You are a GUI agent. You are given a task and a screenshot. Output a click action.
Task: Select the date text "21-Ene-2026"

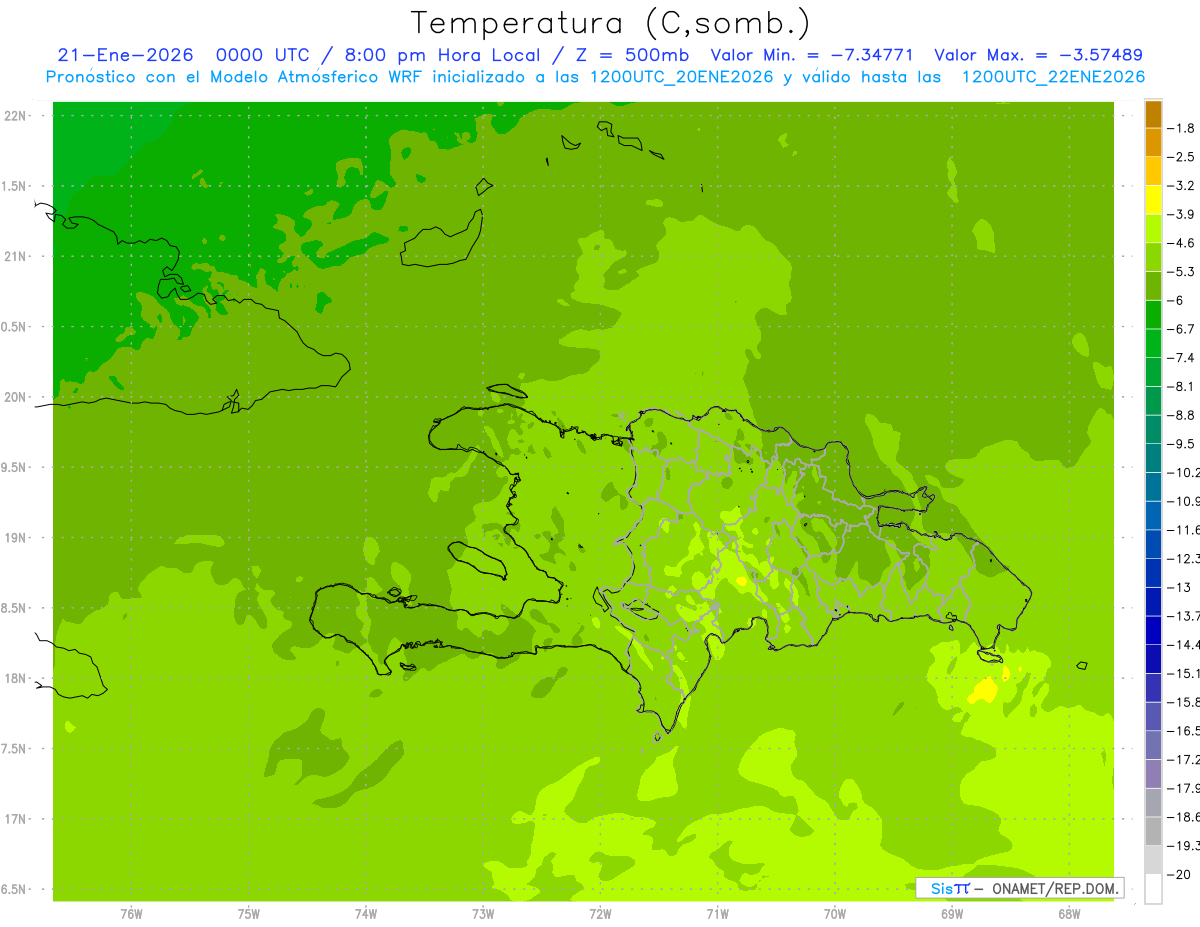pyautogui.click(x=125, y=55)
